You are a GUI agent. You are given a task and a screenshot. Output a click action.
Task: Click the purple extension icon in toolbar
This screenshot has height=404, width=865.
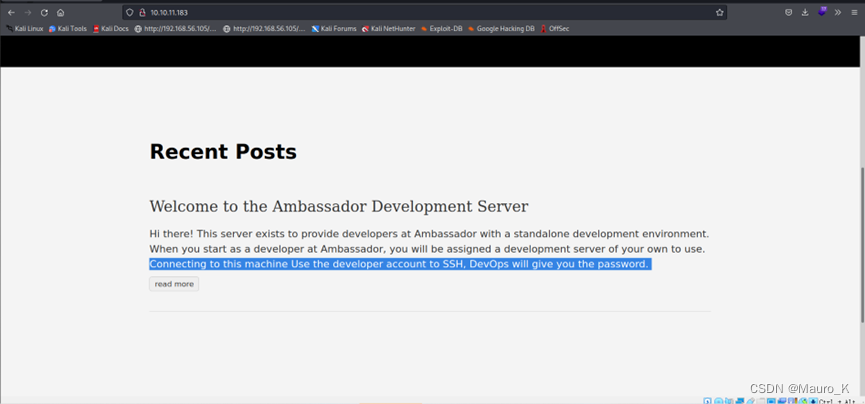822,12
